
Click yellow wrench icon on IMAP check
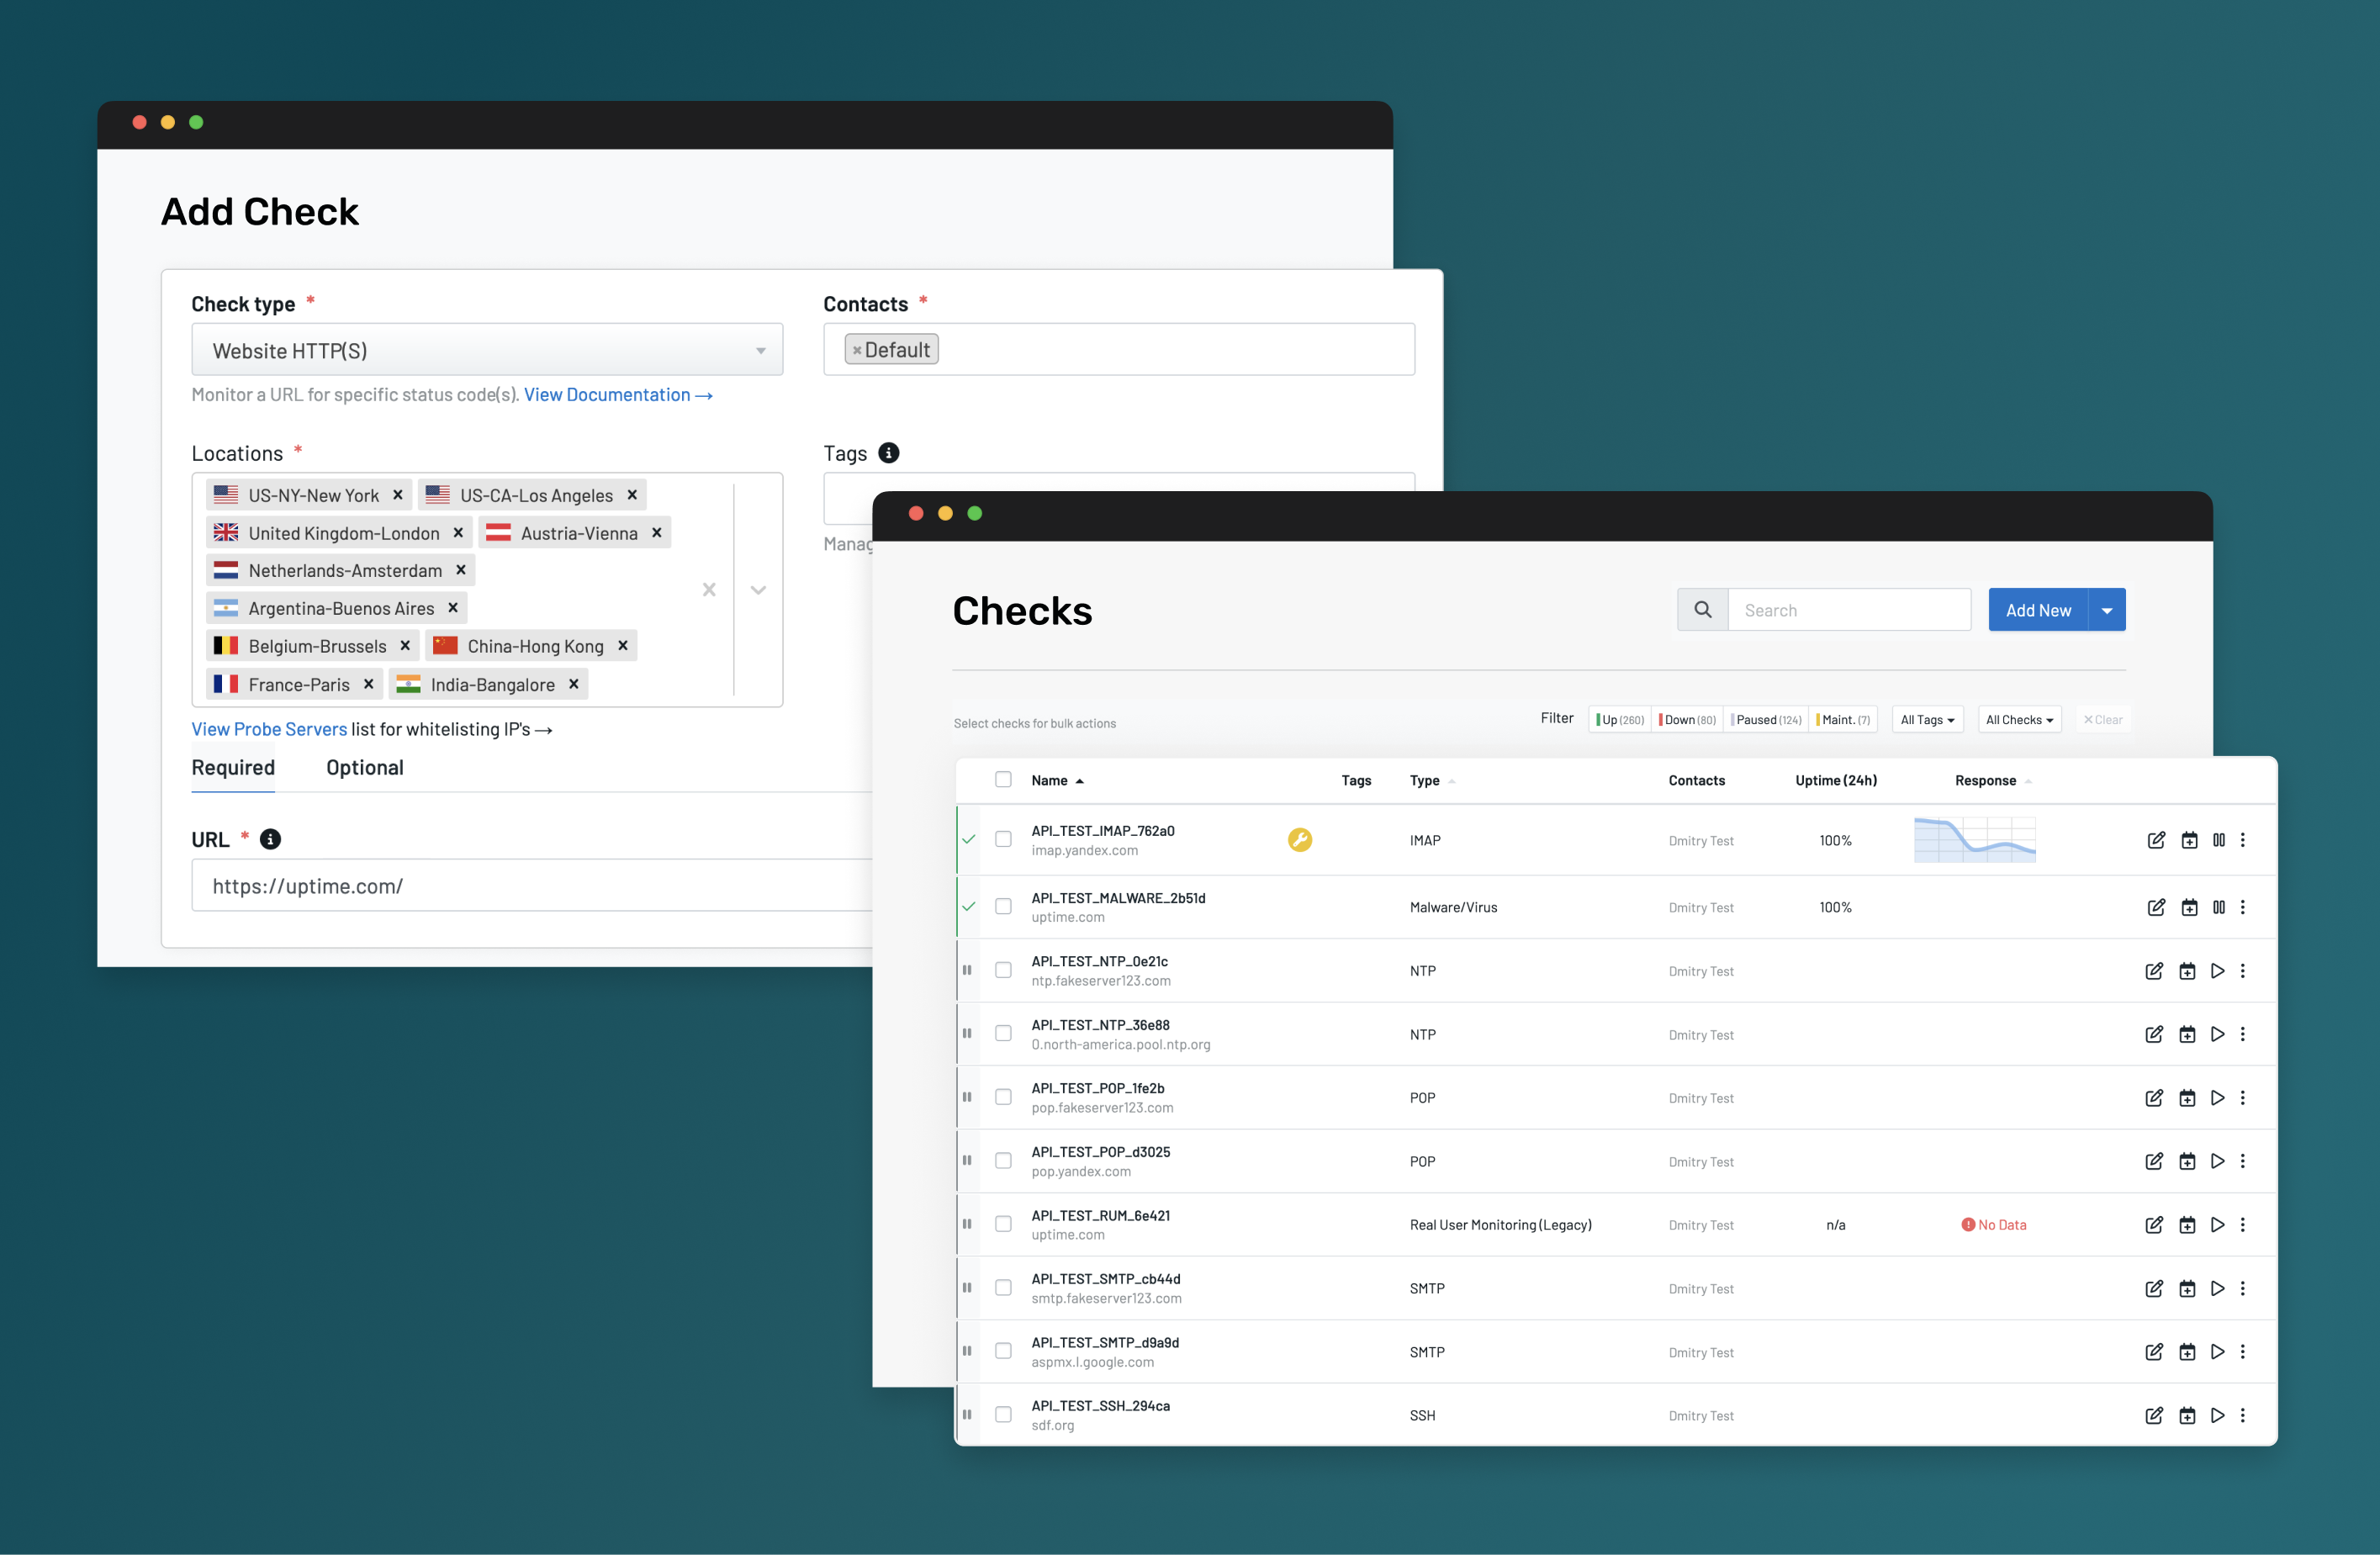(x=1299, y=840)
